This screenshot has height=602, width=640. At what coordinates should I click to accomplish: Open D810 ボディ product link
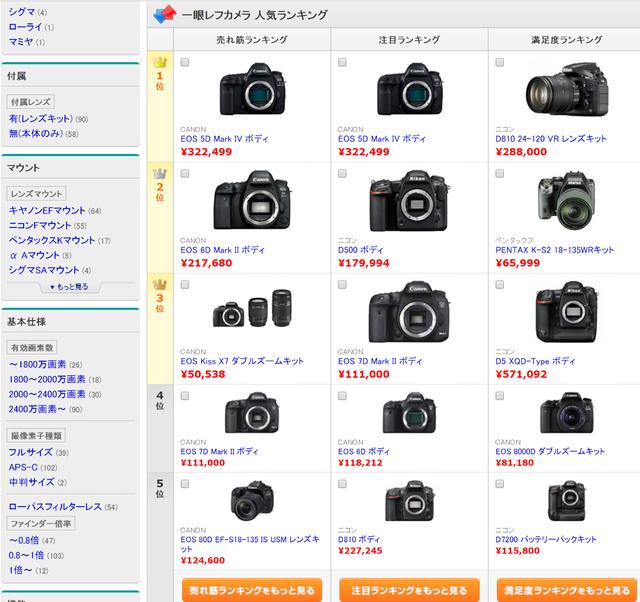359,540
